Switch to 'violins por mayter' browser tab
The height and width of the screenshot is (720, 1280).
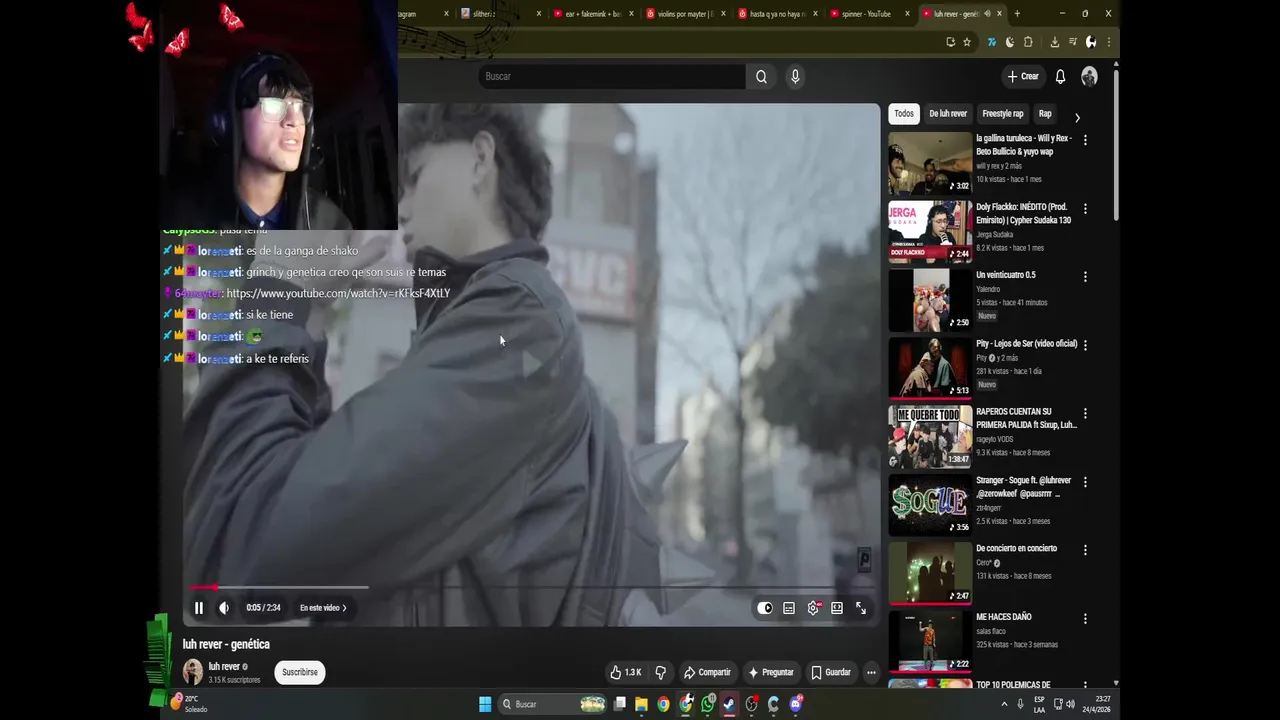coord(685,14)
